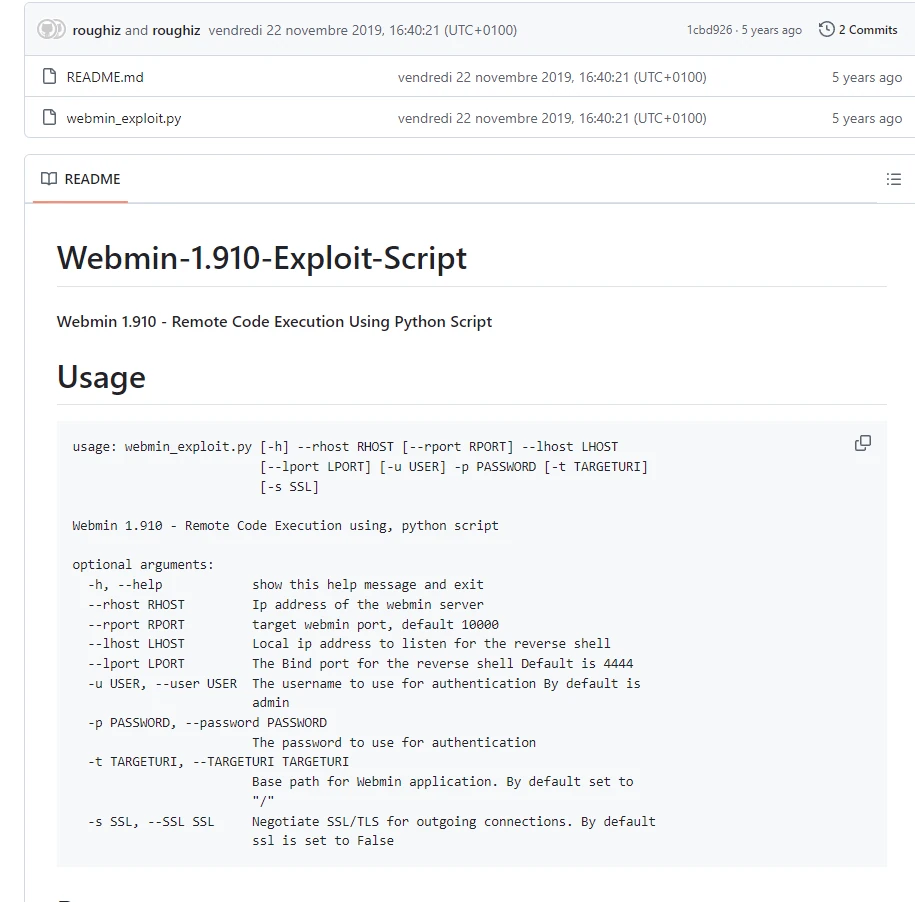The width and height of the screenshot is (915, 902).
Task: Open the 2 Commits history
Action: pos(858,30)
